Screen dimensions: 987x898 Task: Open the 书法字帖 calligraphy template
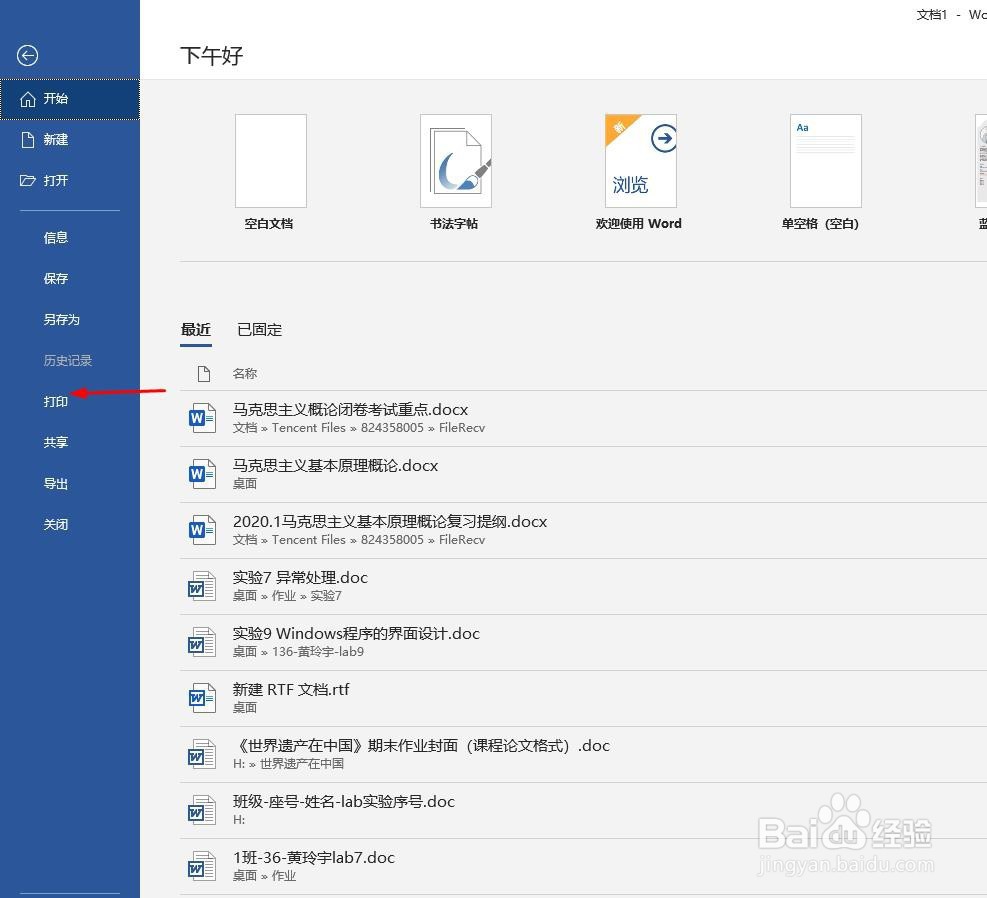[455, 172]
